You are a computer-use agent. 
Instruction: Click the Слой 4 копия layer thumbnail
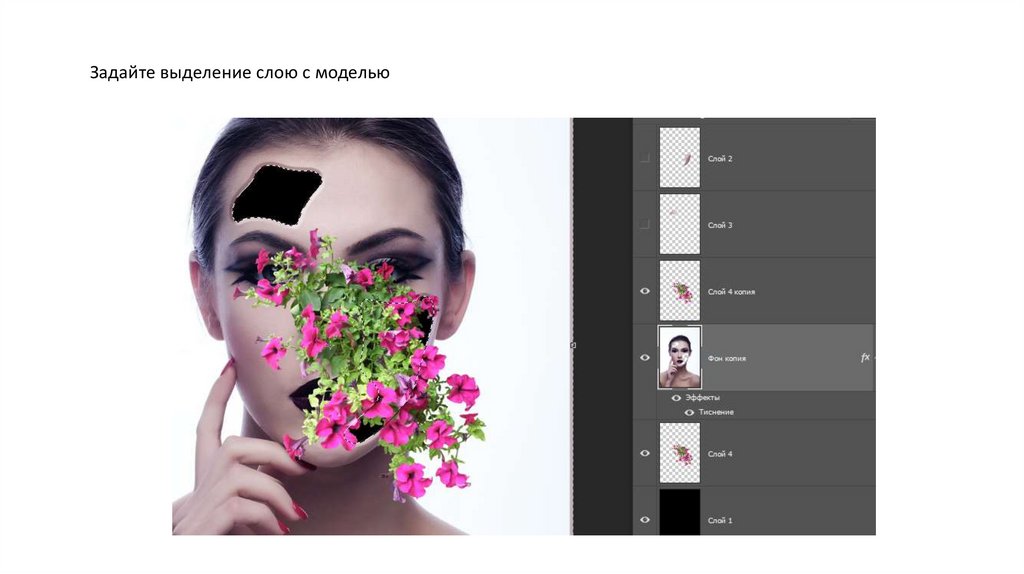[680, 291]
